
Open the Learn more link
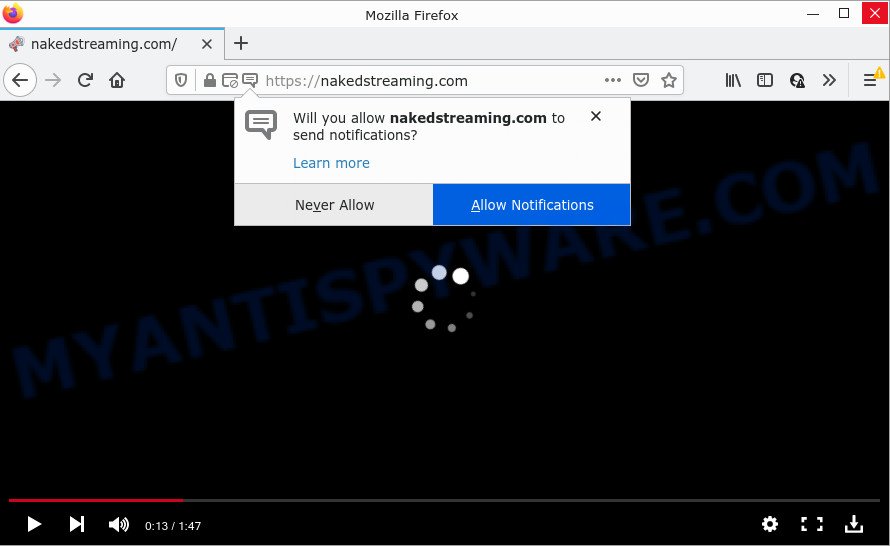coord(331,163)
